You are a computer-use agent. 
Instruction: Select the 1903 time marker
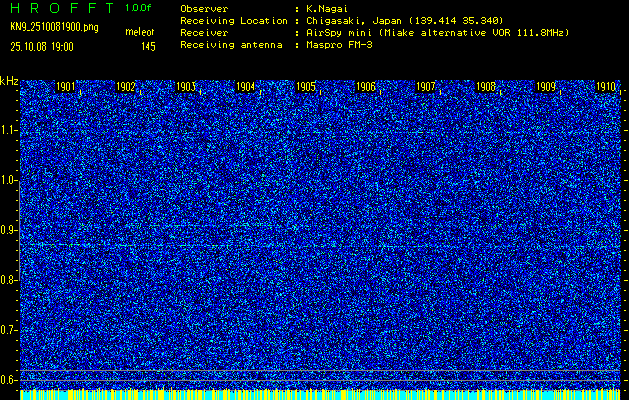click(187, 88)
